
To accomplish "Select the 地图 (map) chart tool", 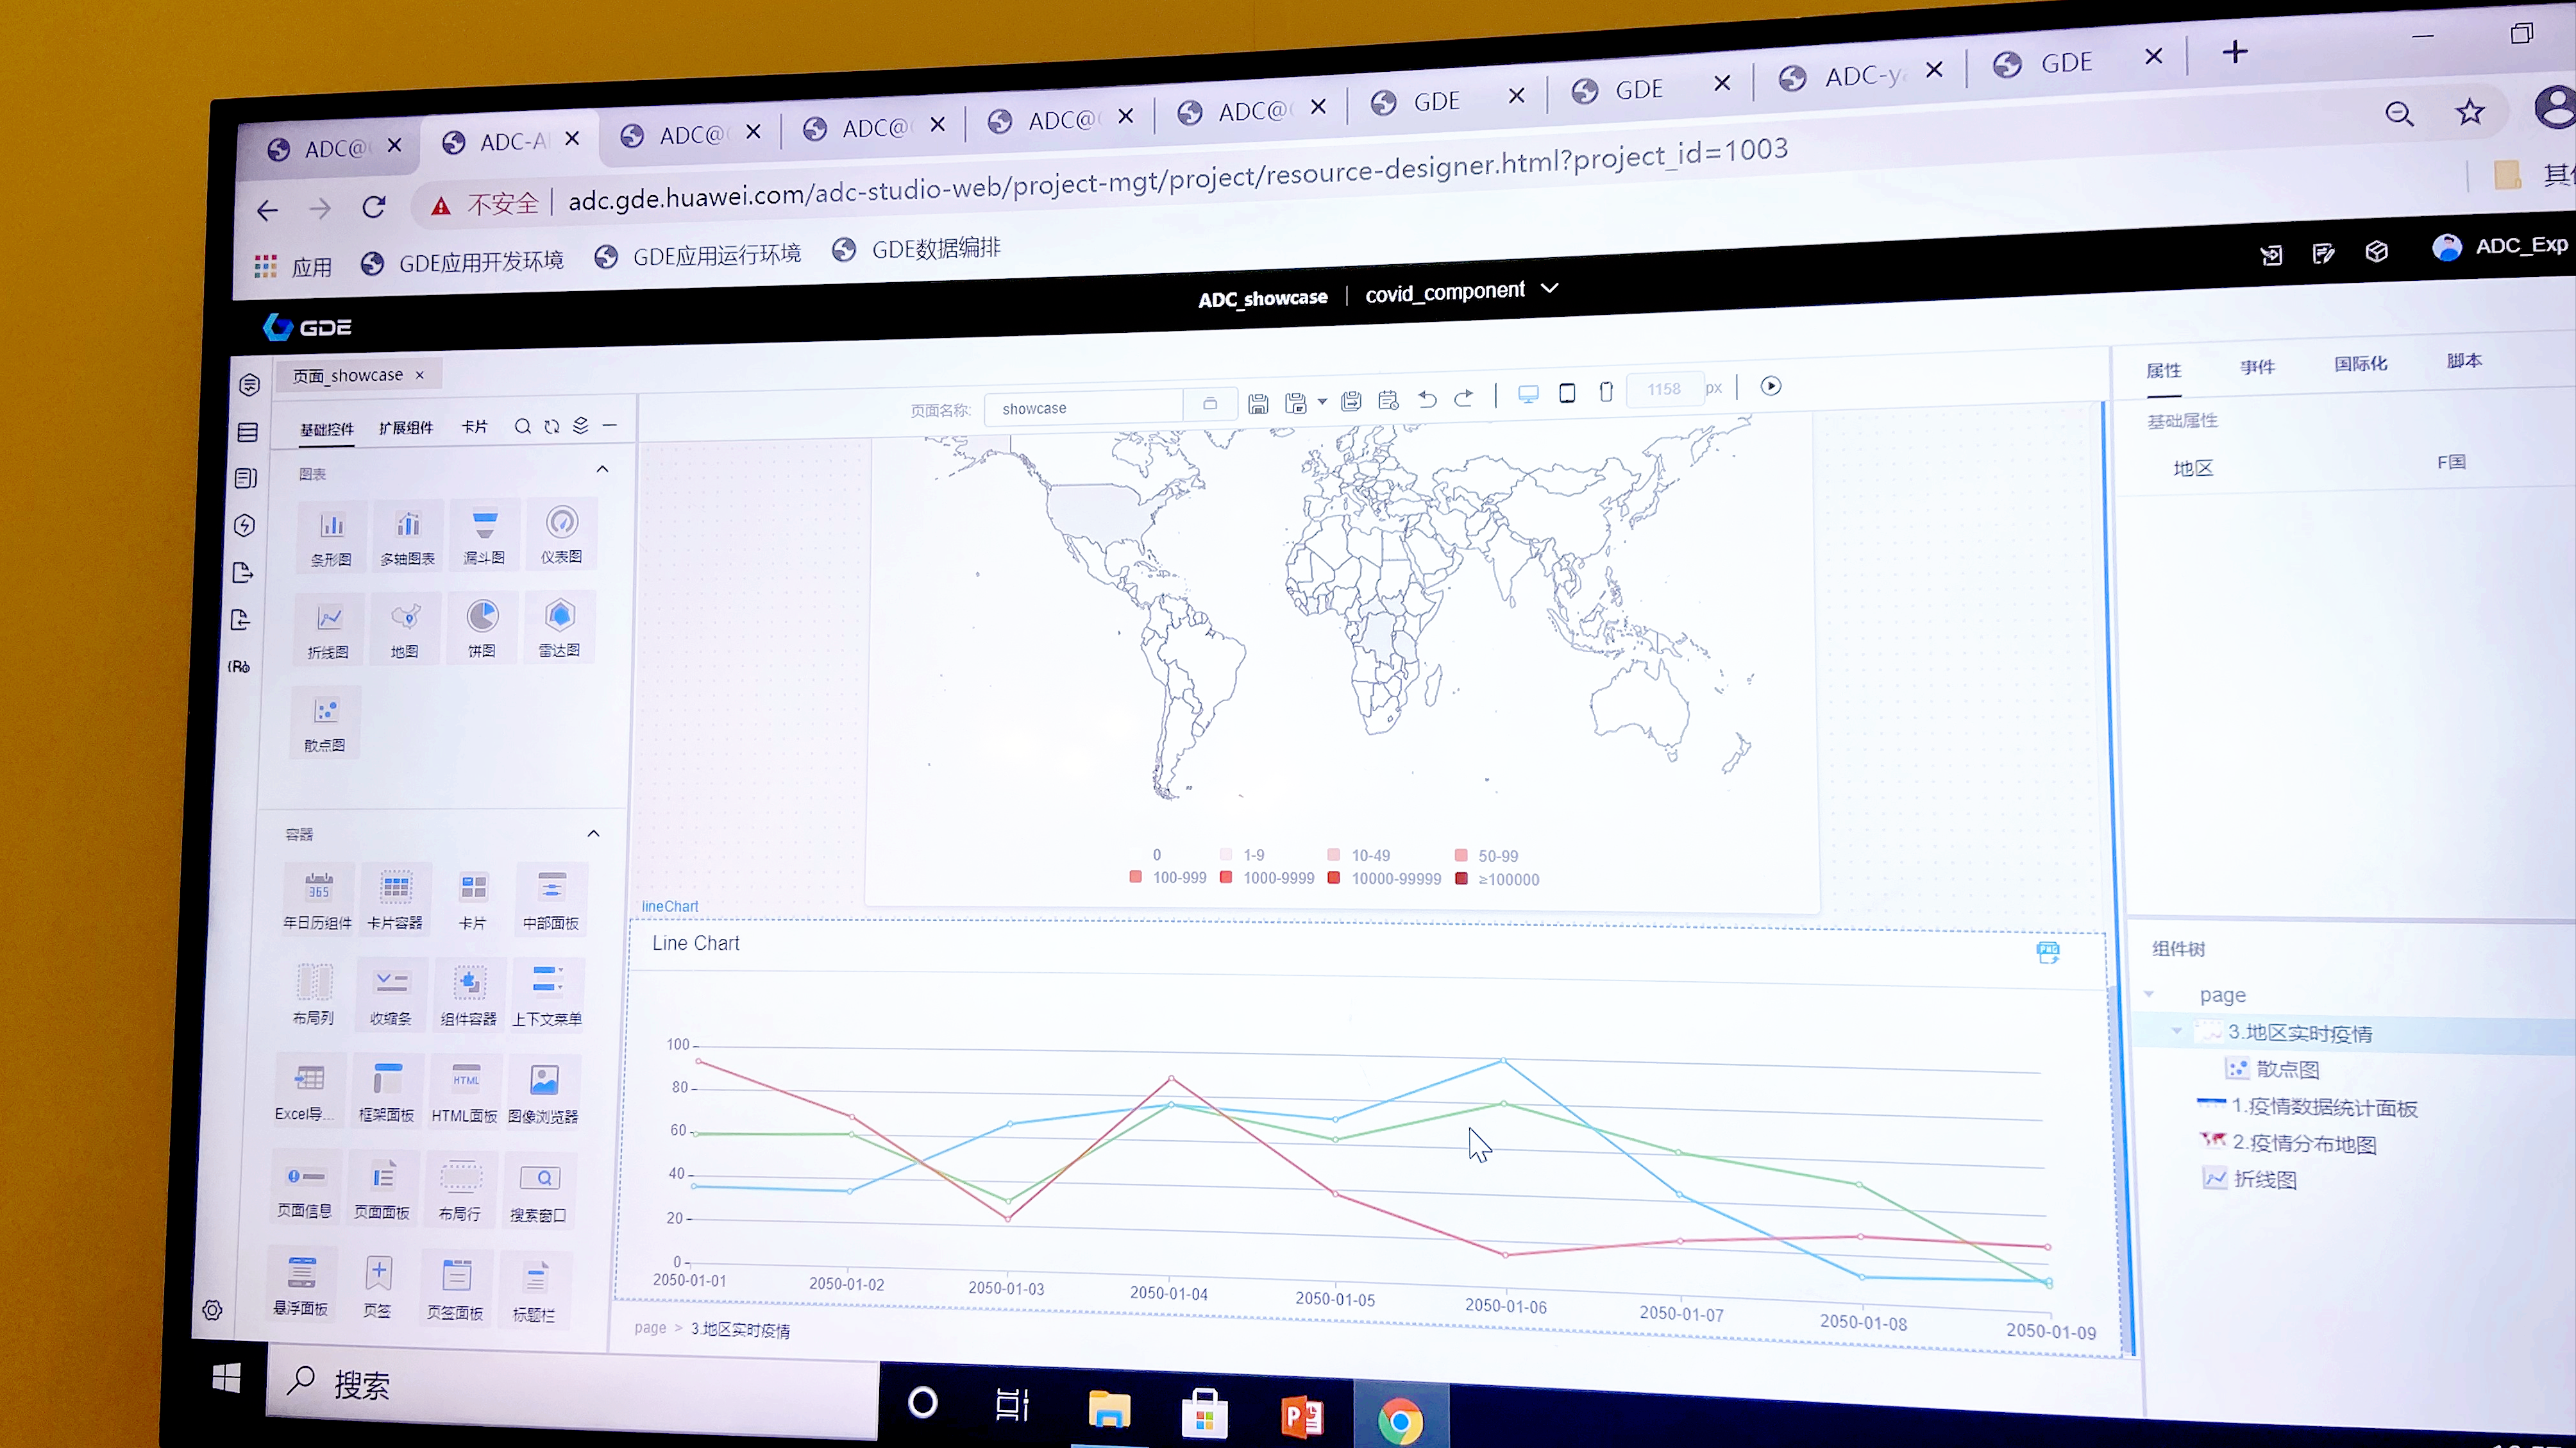I will pyautogui.click(x=403, y=628).
